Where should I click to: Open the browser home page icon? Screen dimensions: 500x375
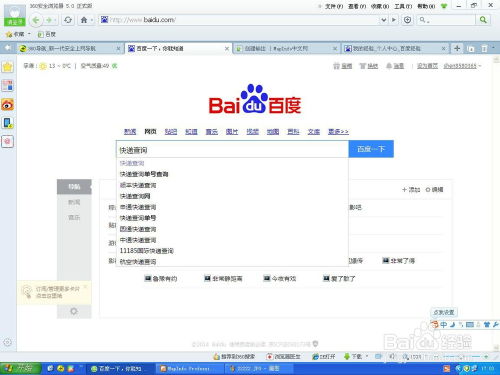pos(84,20)
